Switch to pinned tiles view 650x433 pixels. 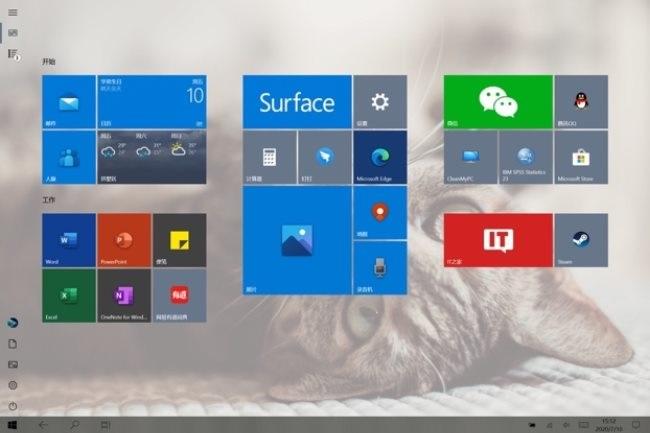pyautogui.click(x=13, y=33)
